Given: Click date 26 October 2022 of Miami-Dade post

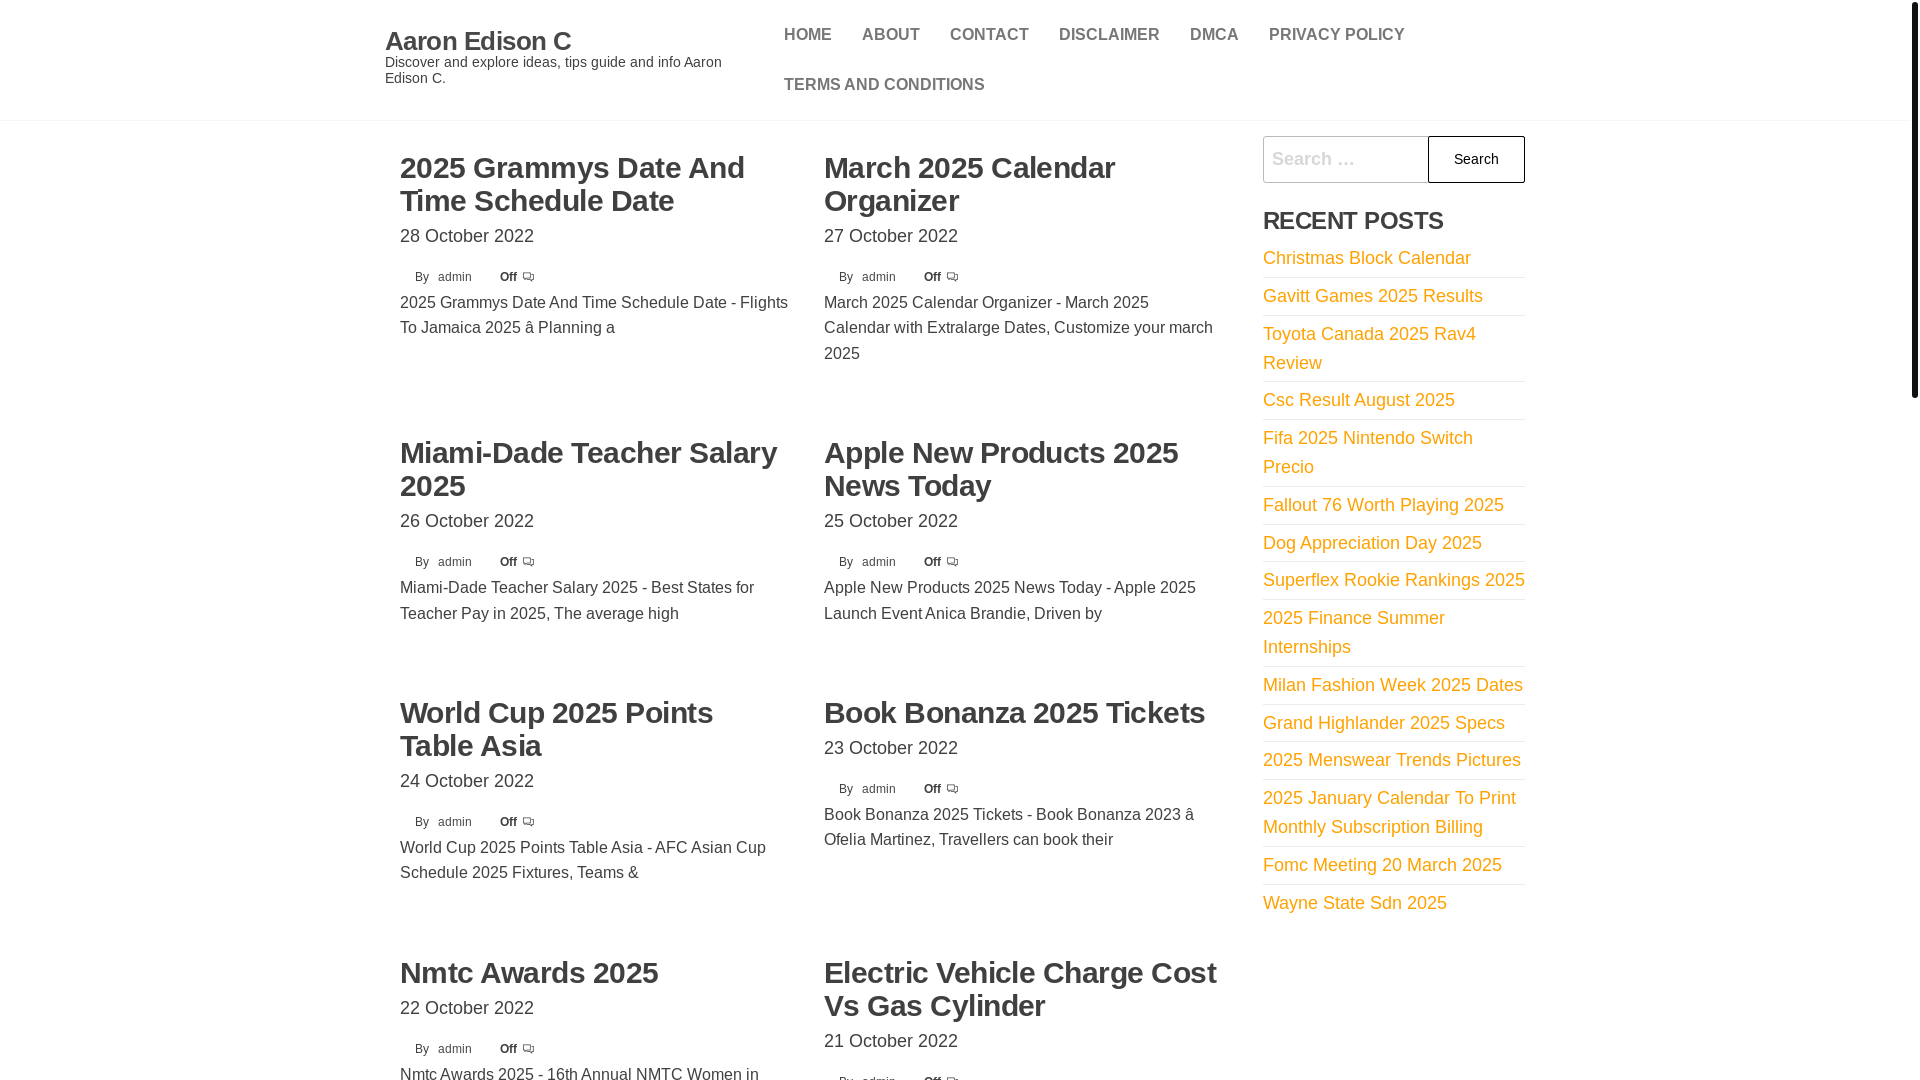Looking at the screenshot, I should [x=467, y=521].
